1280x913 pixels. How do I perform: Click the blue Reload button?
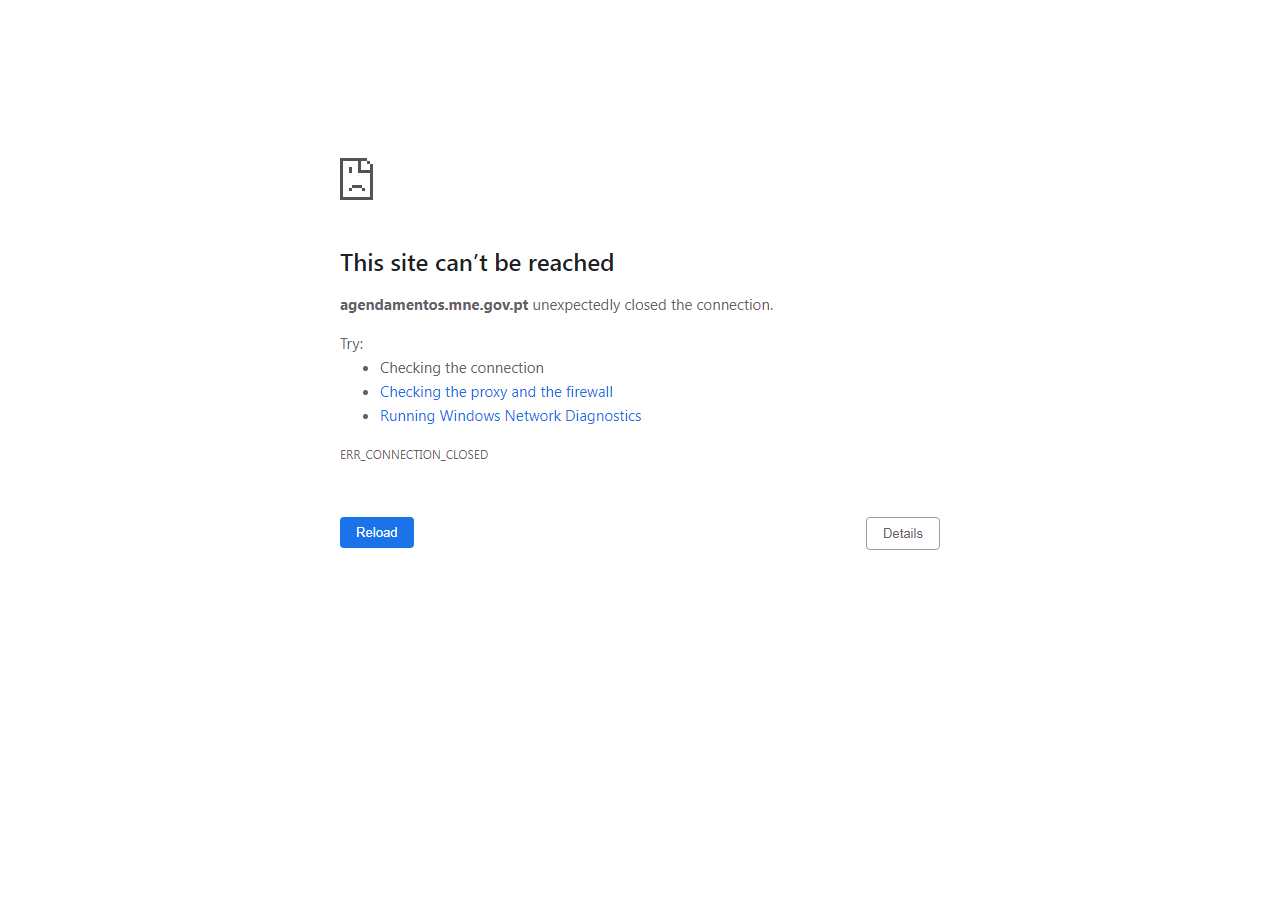377,532
